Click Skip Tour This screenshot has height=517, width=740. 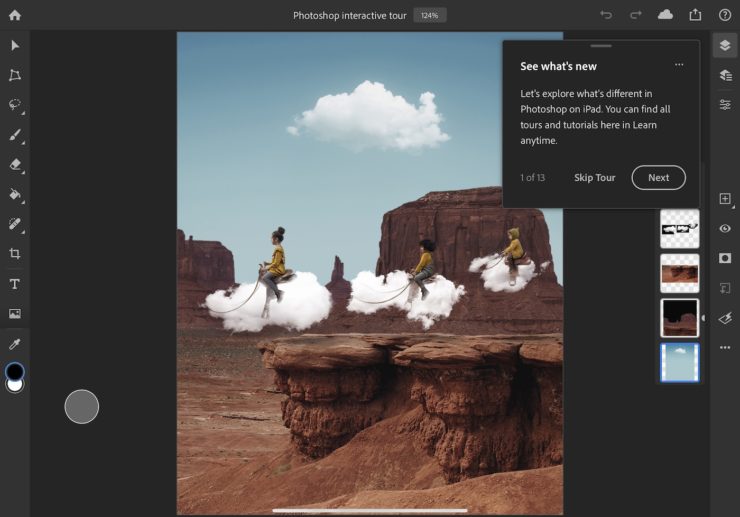tap(594, 178)
